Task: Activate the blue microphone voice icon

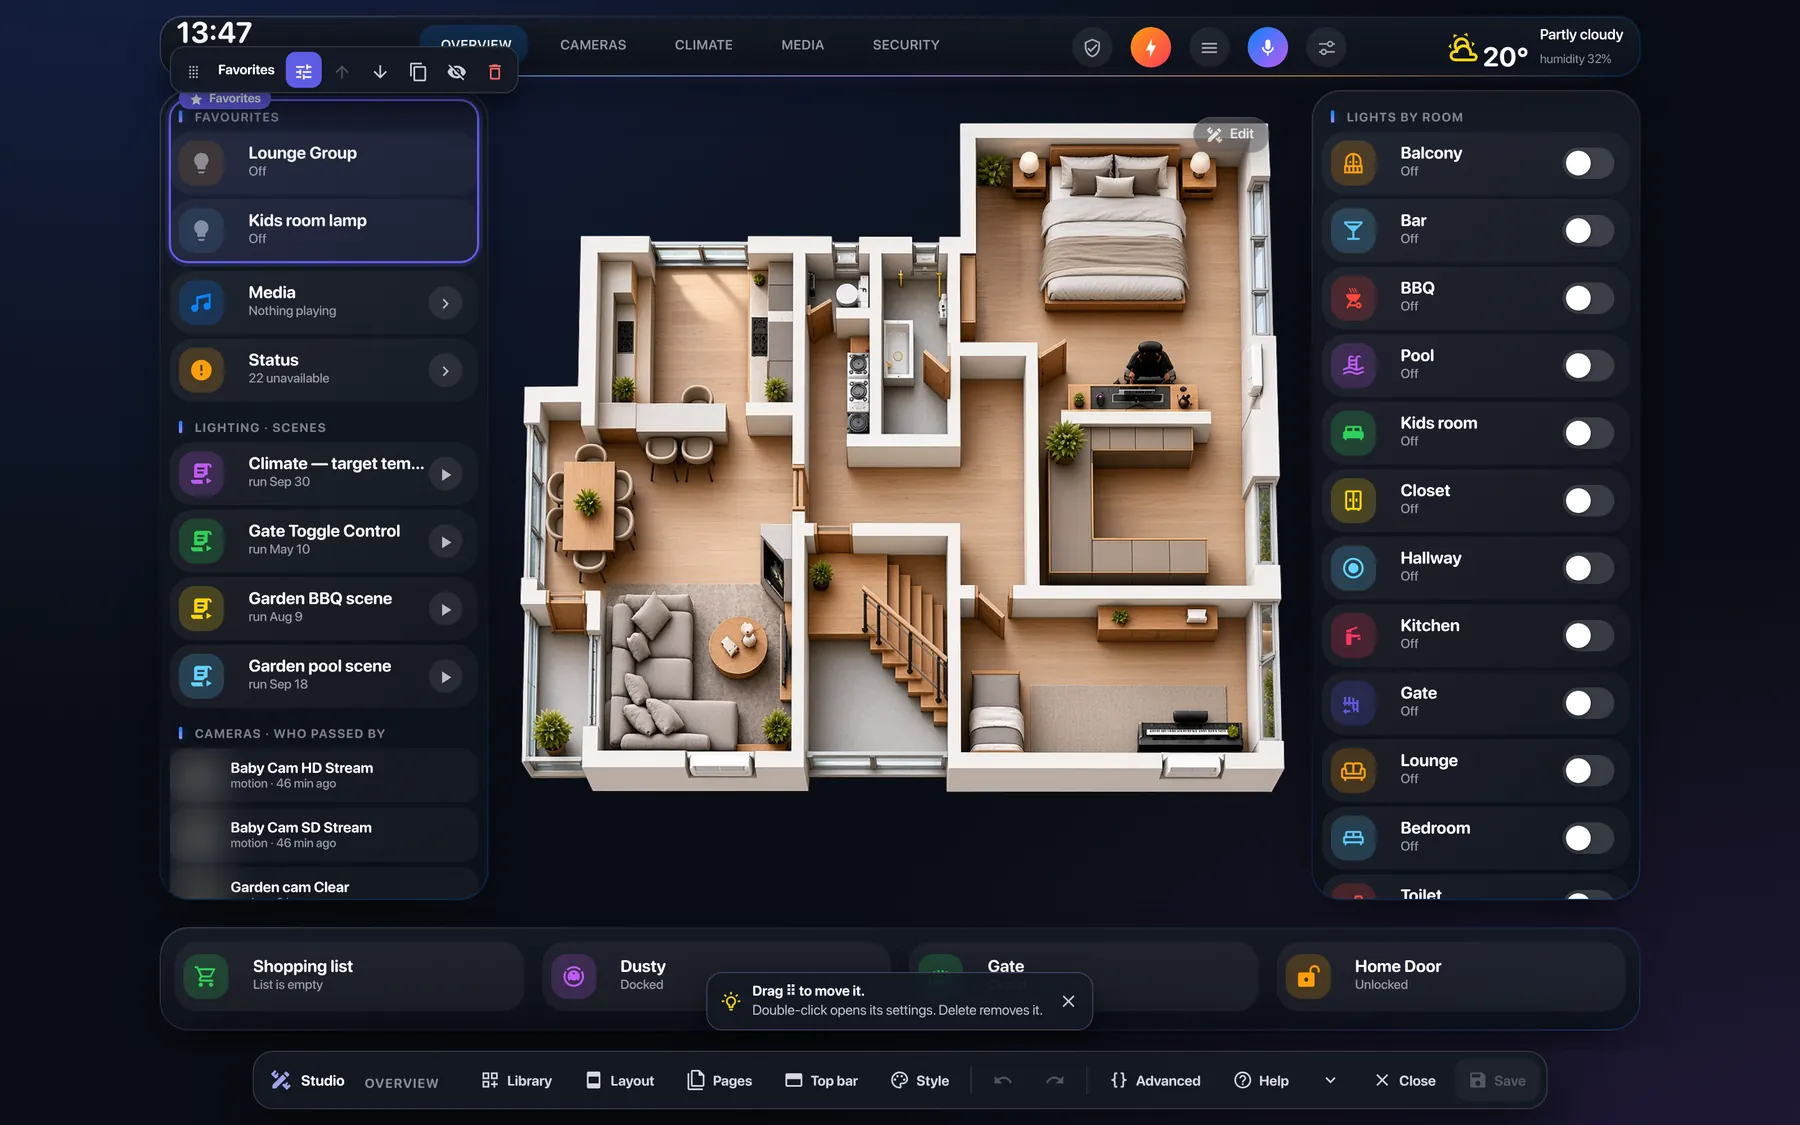Action: pos(1267,47)
